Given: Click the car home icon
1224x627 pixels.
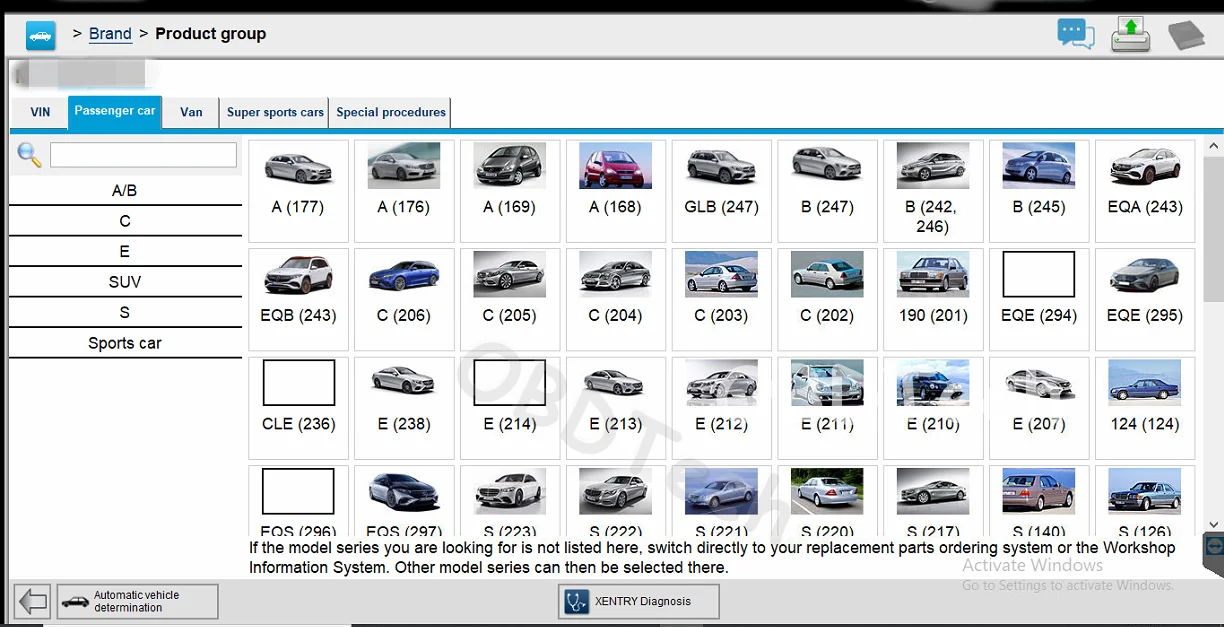Looking at the screenshot, I should coord(41,35).
